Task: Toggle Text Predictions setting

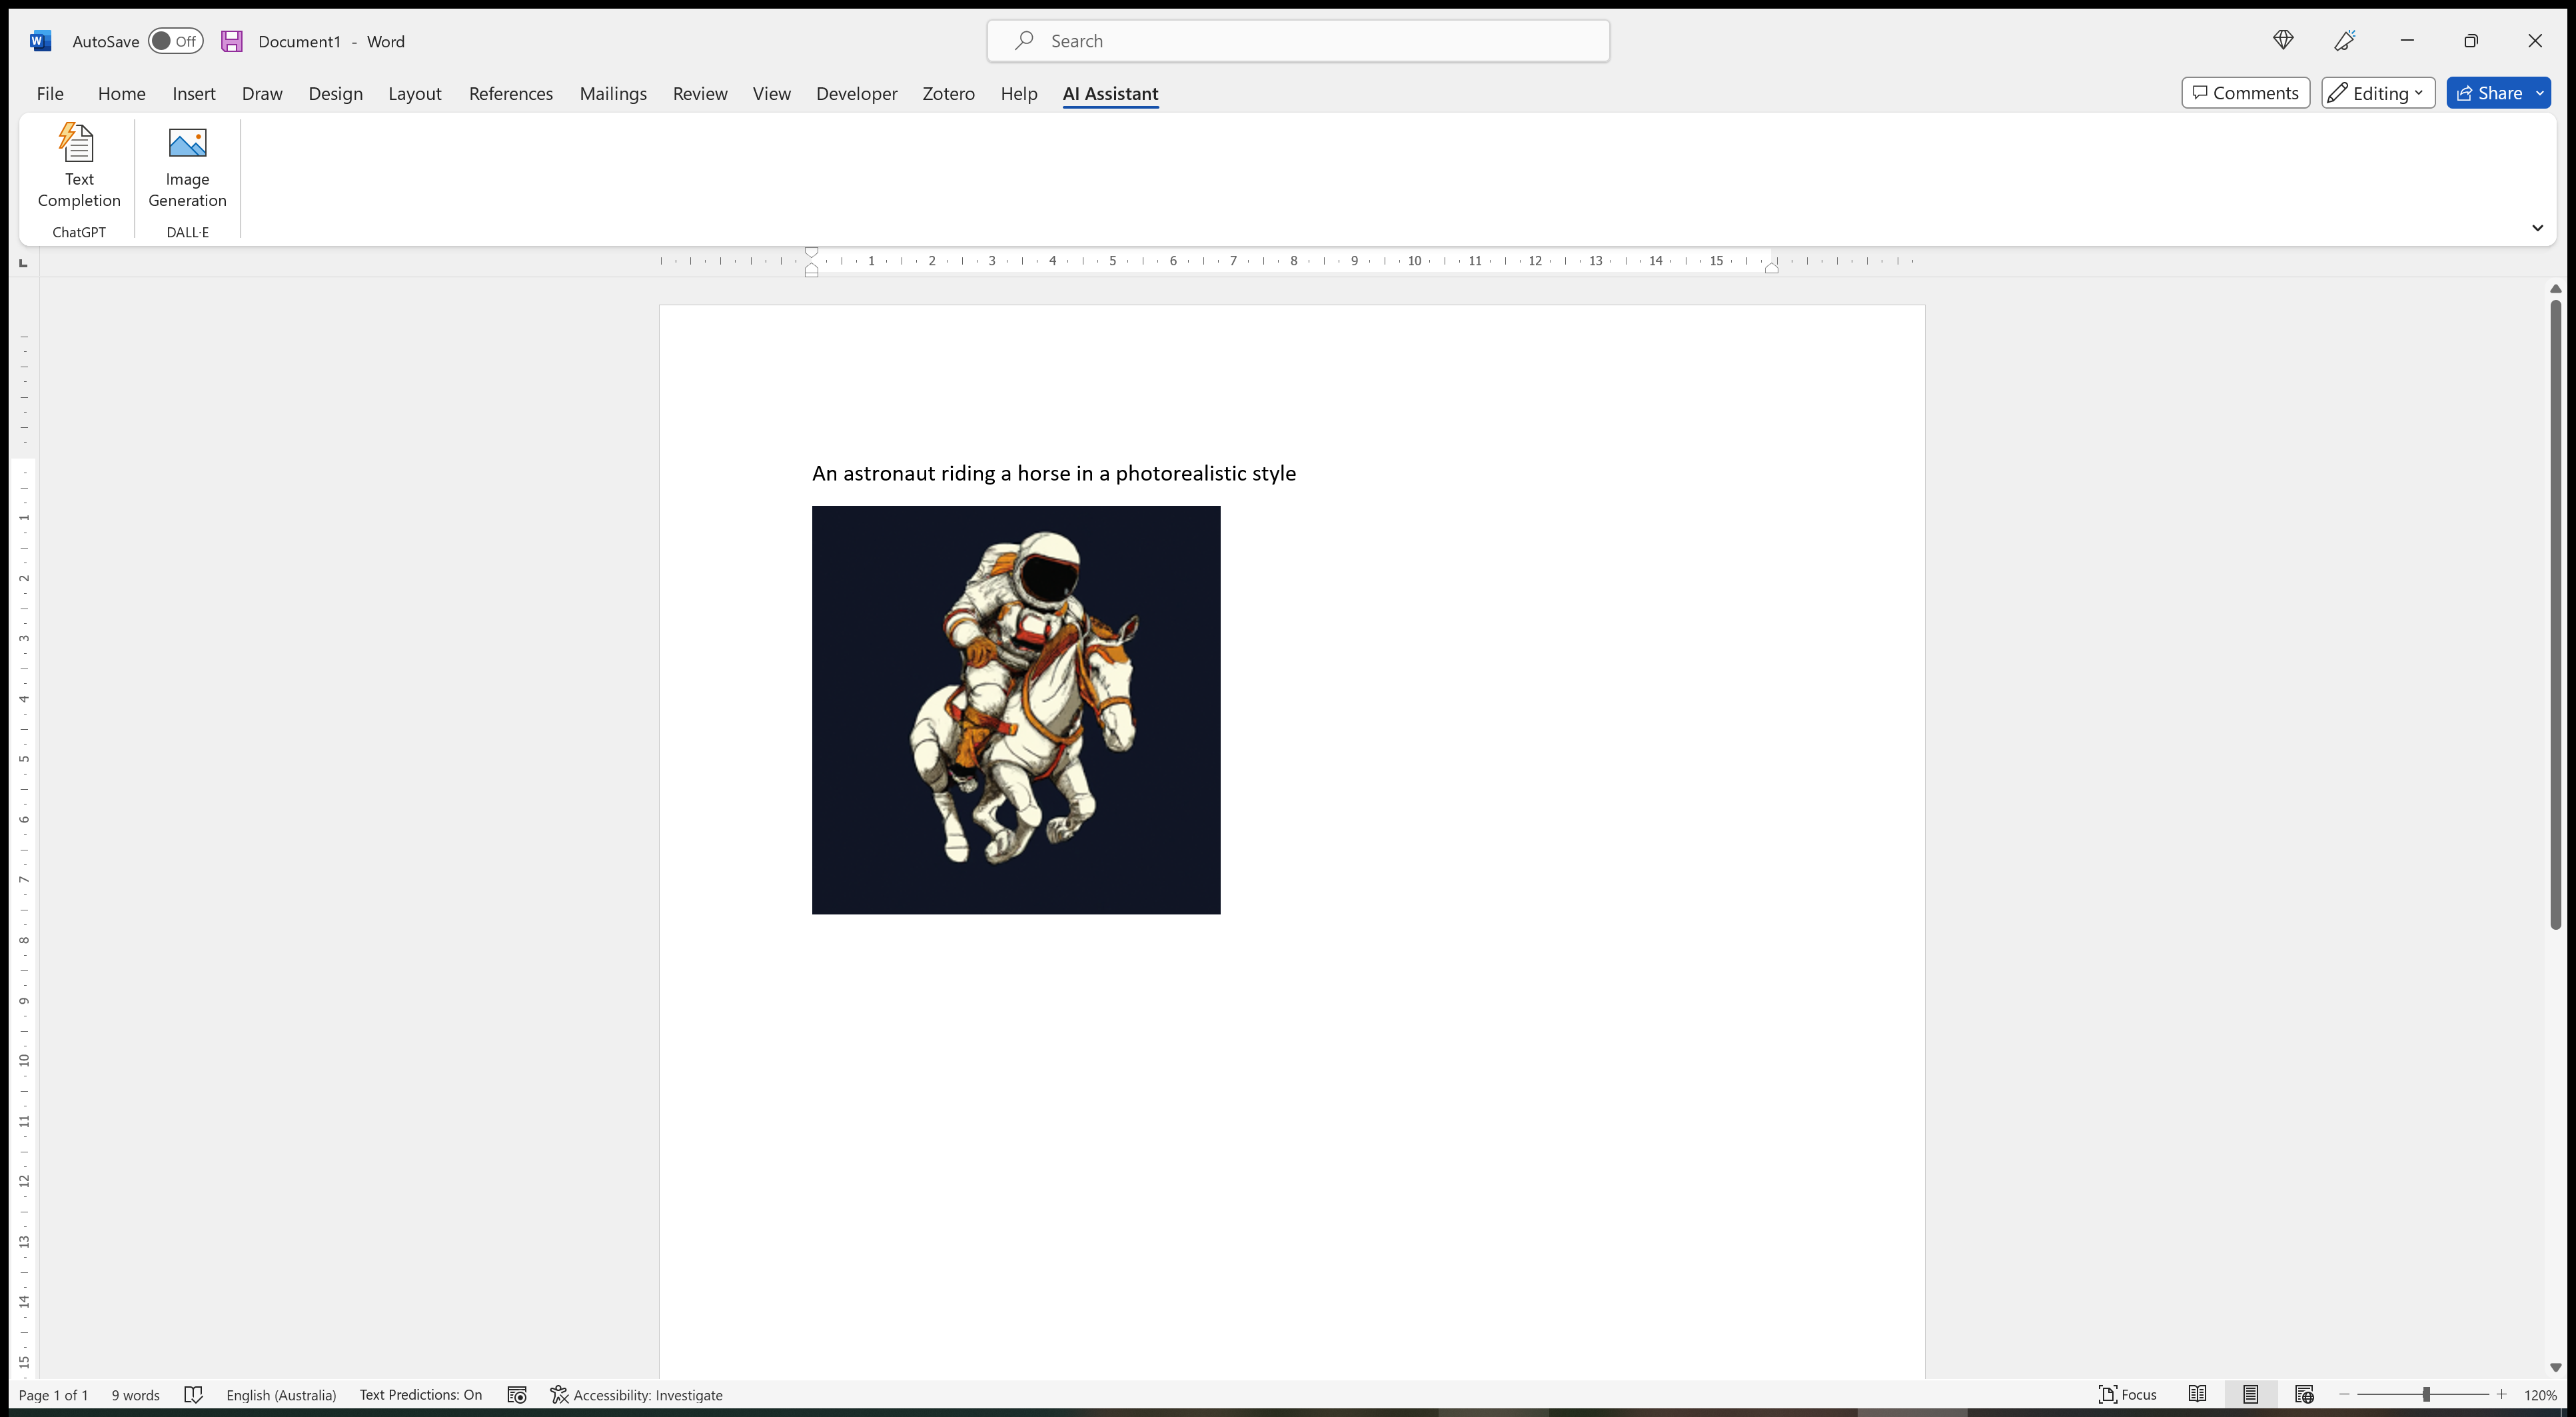Action: 420,1395
